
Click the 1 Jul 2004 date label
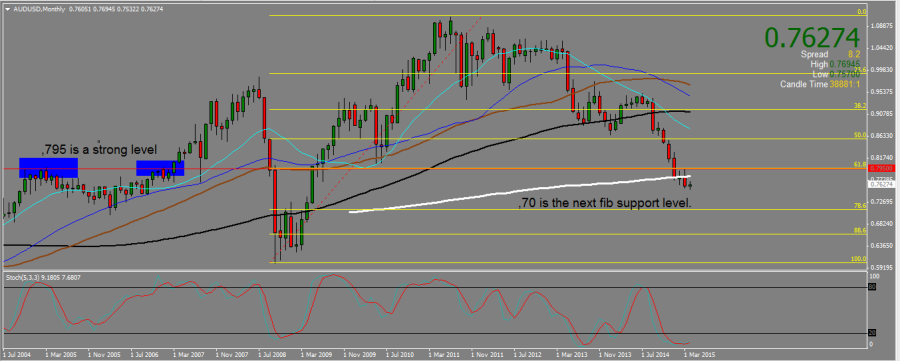pyautogui.click(x=18, y=354)
